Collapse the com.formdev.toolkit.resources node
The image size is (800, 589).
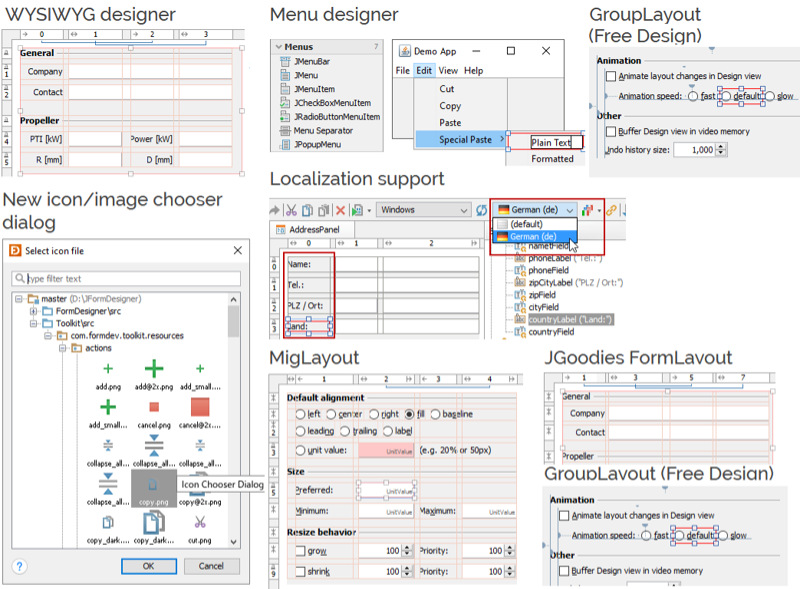point(47,335)
